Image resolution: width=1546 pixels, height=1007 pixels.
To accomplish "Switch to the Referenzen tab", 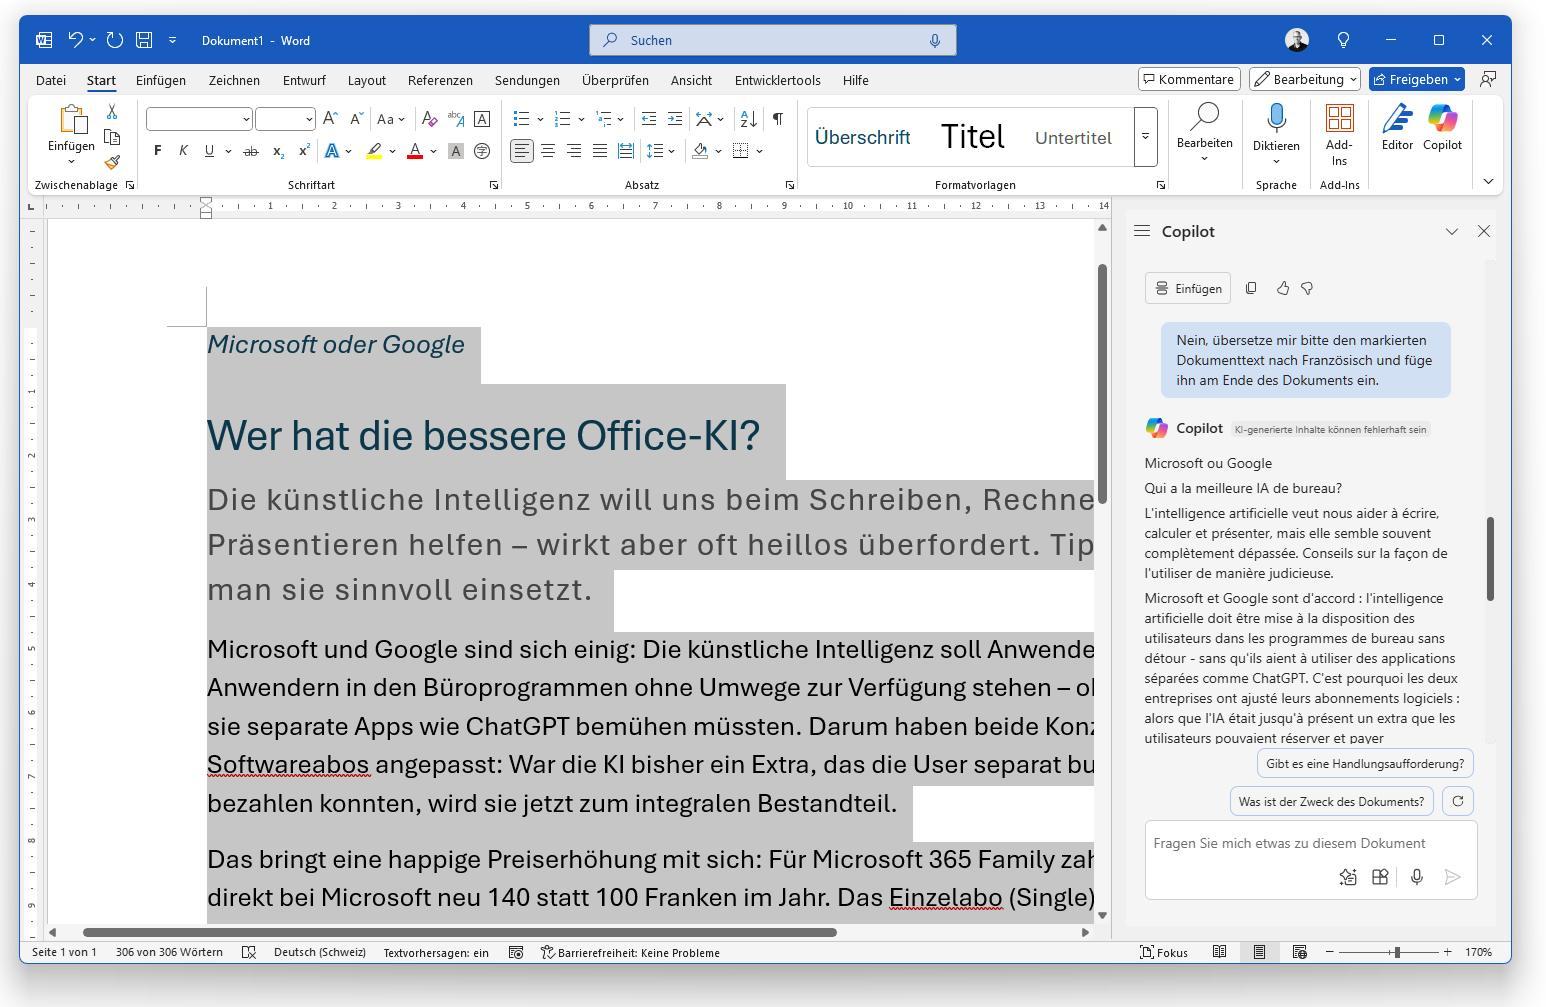I will (440, 80).
